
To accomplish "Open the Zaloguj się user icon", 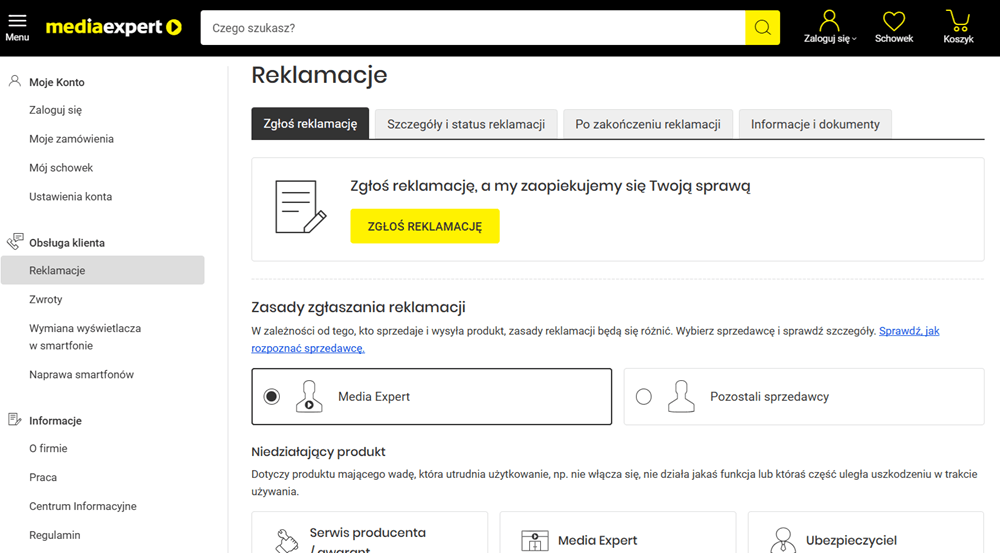I will (829, 20).
